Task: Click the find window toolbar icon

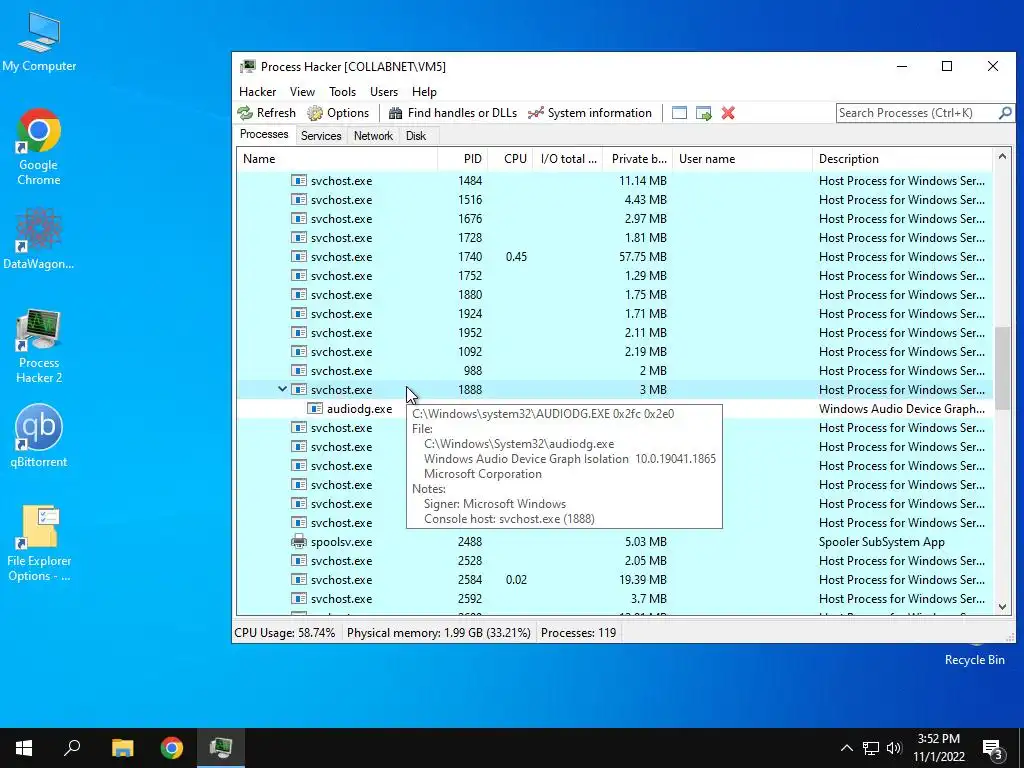Action: pyautogui.click(x=679, y=113)
